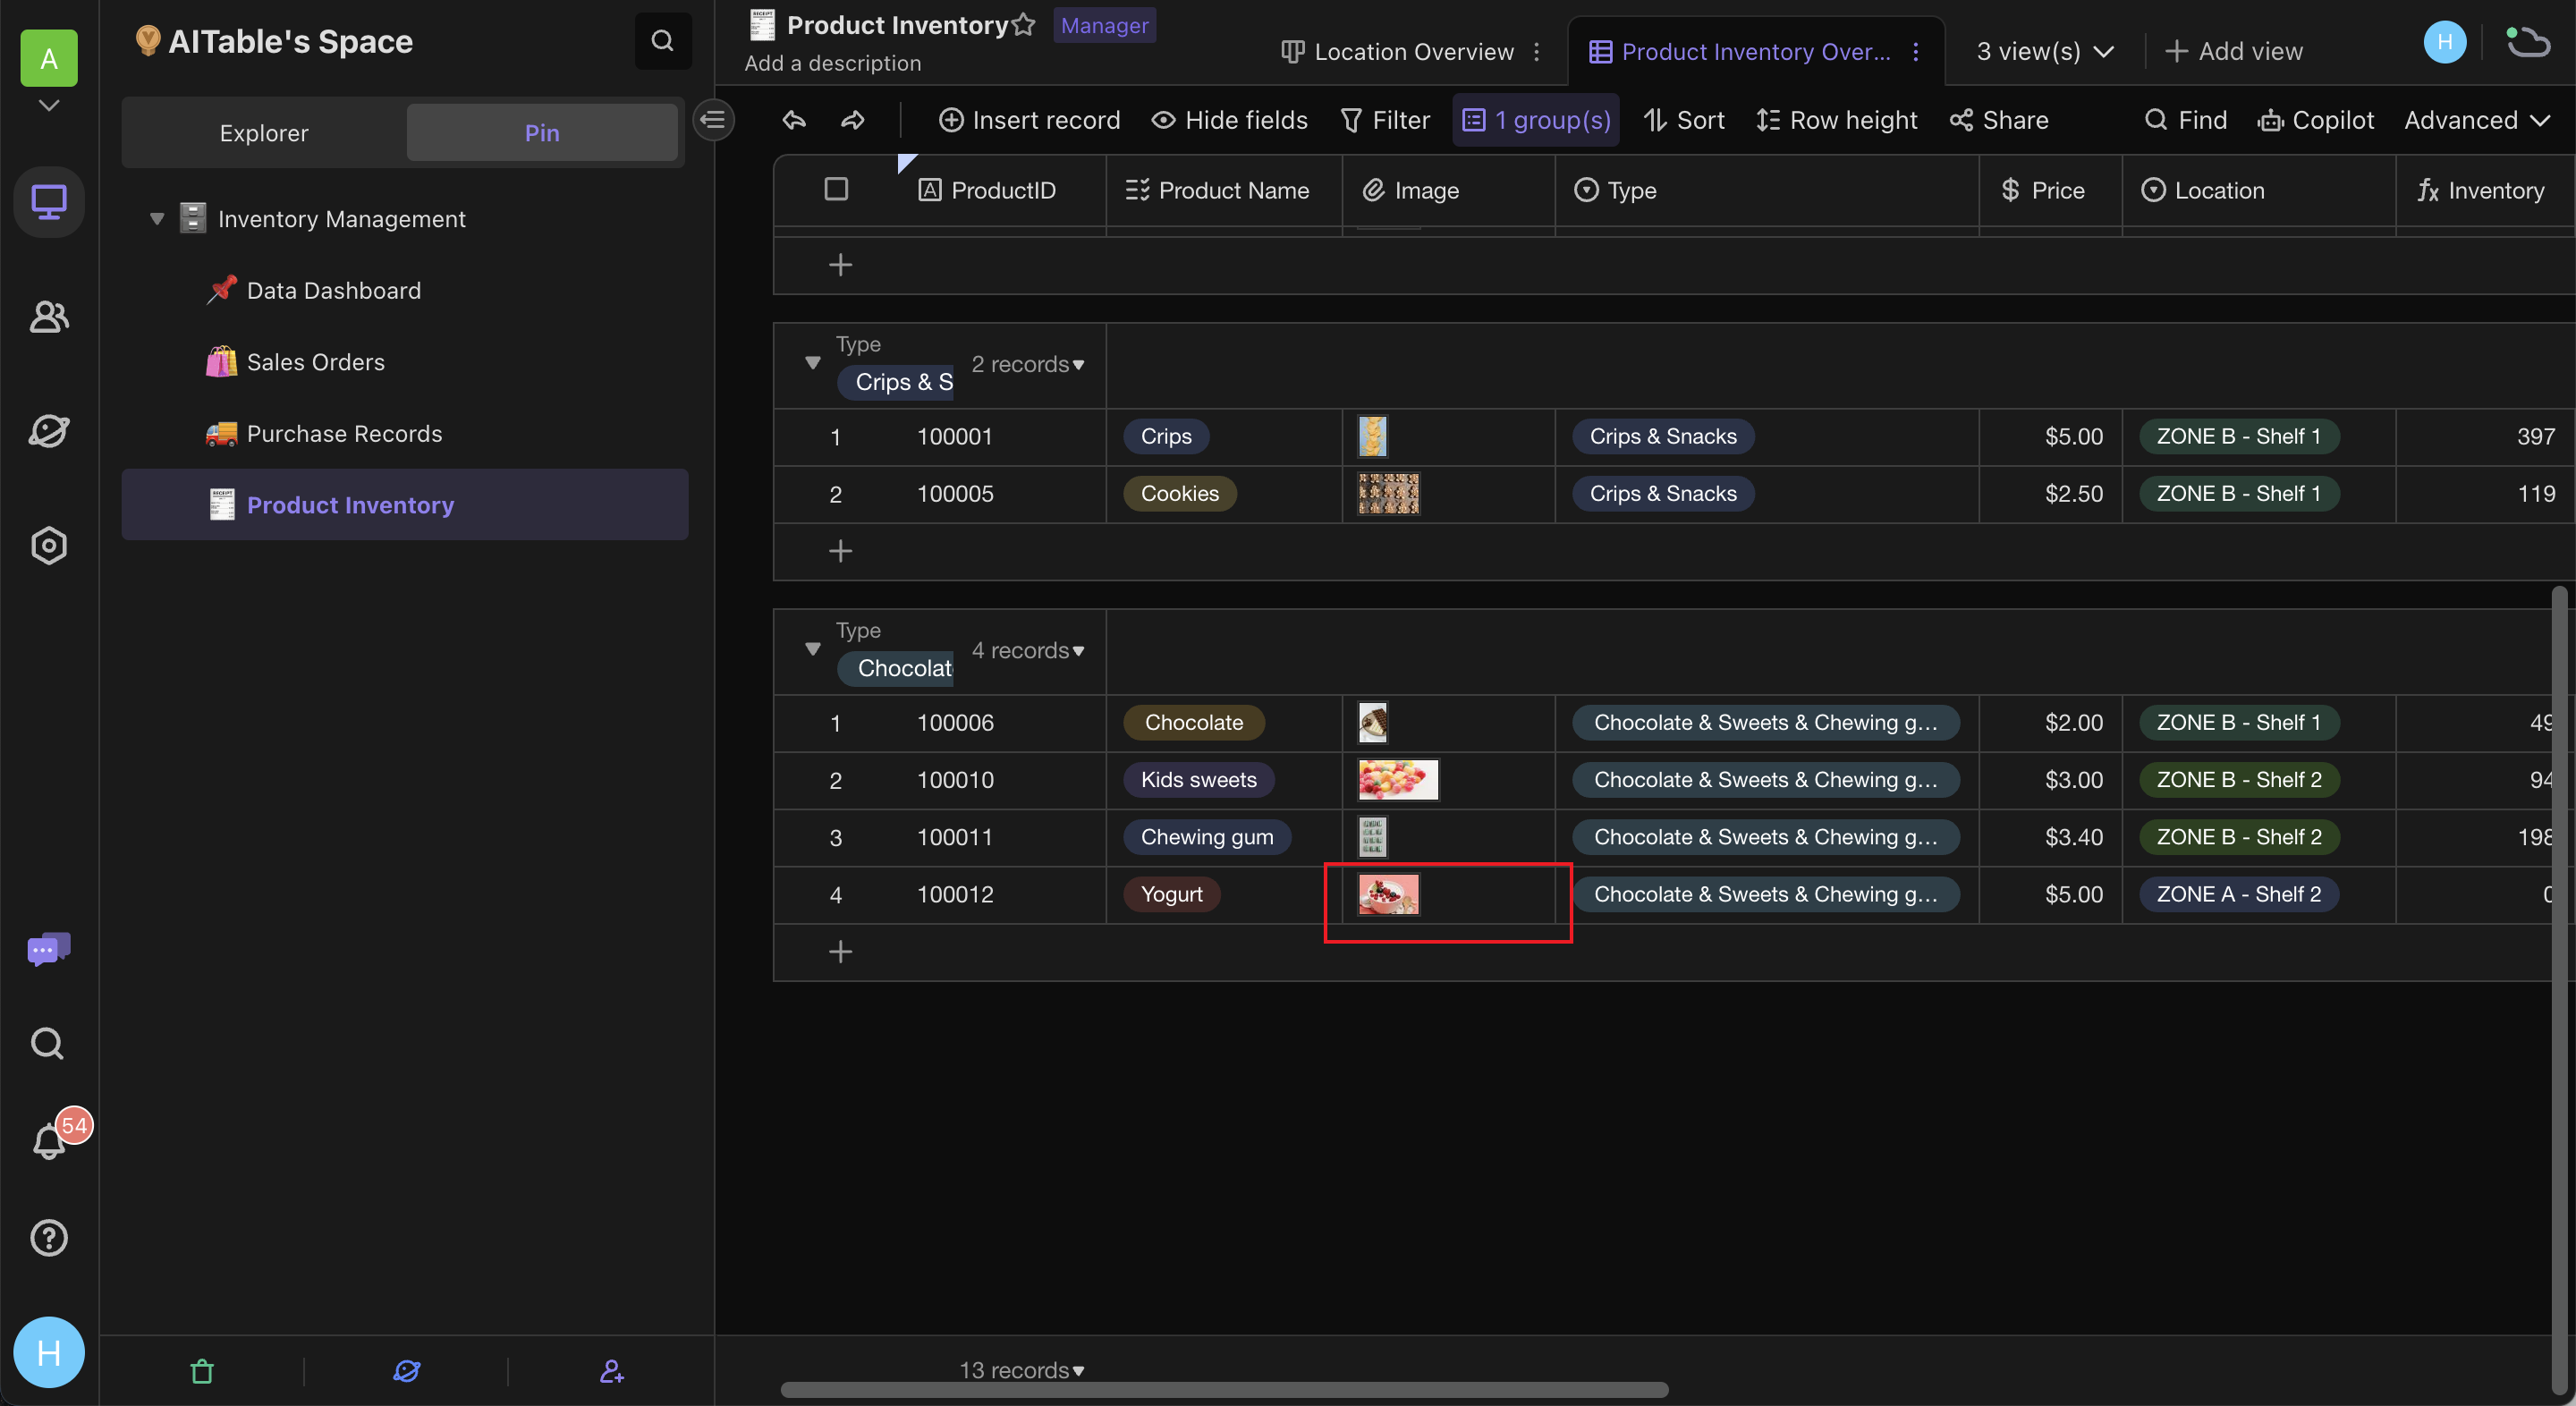Image resolution: width=2576 pixels, height=1406 pixels.
Task: Click the blue planet icon in sidebar footer
Action: coord(406,1371)
